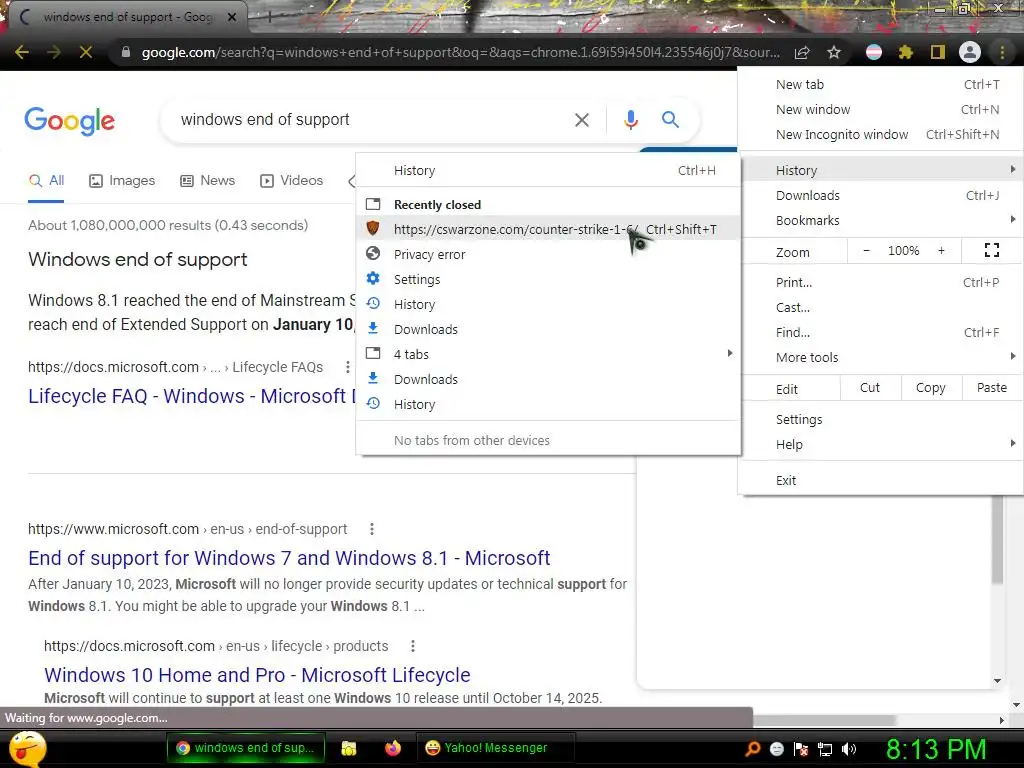1024x768 pixels.
Task: Open Yahoo! Messenger from the taskbar
Action: [495, 748]
